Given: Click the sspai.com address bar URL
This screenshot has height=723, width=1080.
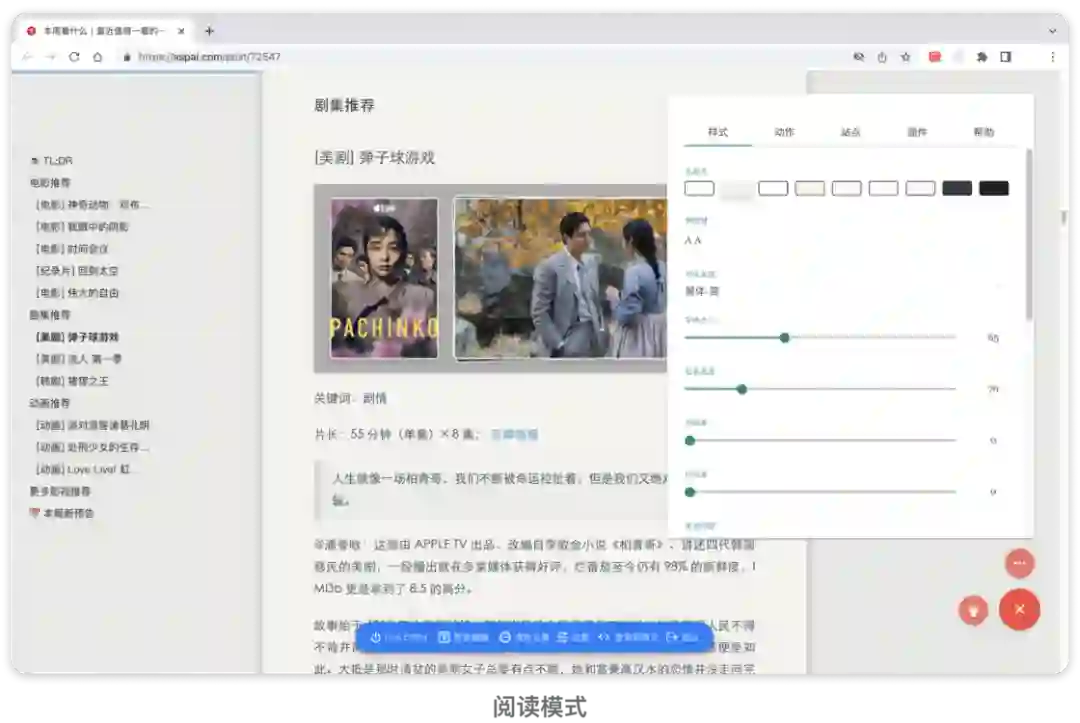Looking at the screenshot, I should coord(209,57).
